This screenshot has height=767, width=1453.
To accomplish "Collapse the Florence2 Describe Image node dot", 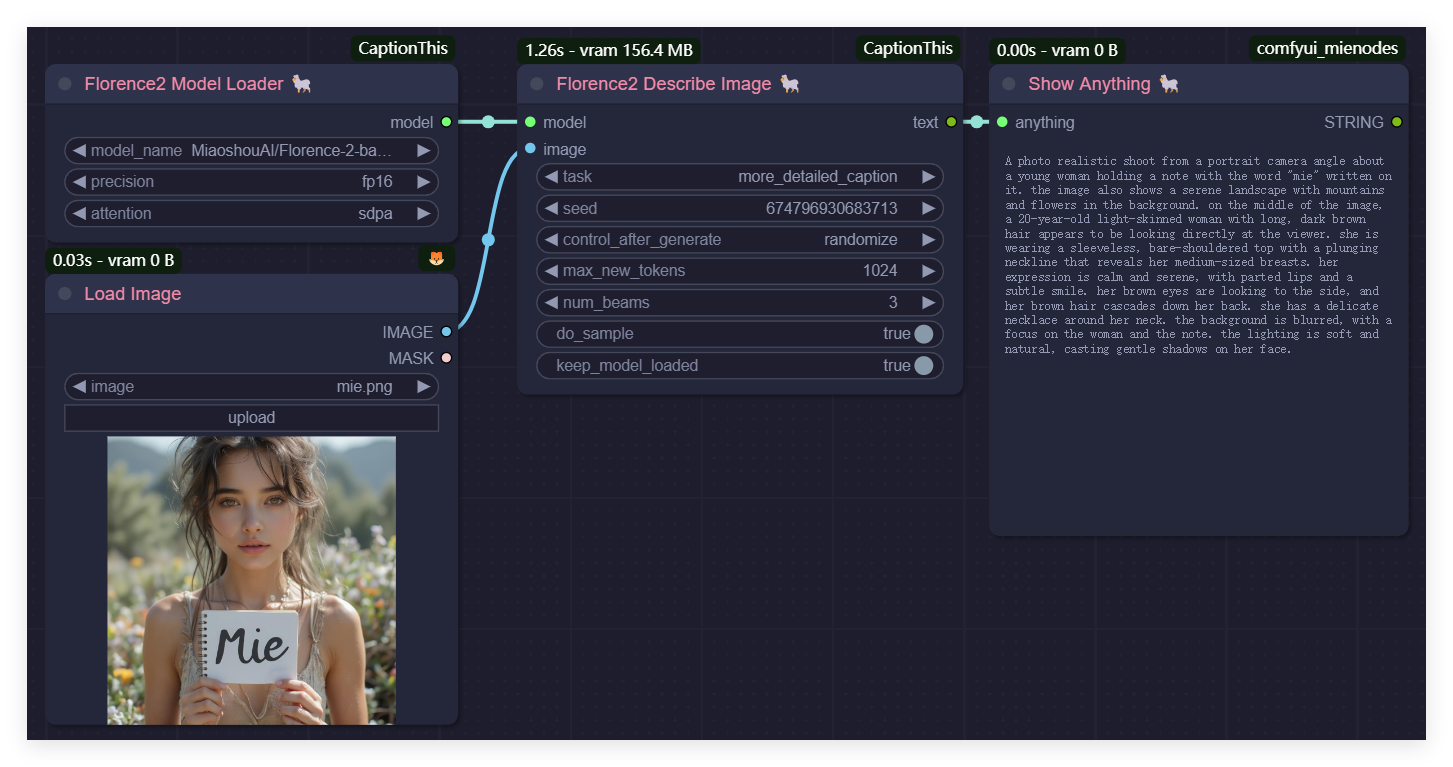I will pos(537,84).
